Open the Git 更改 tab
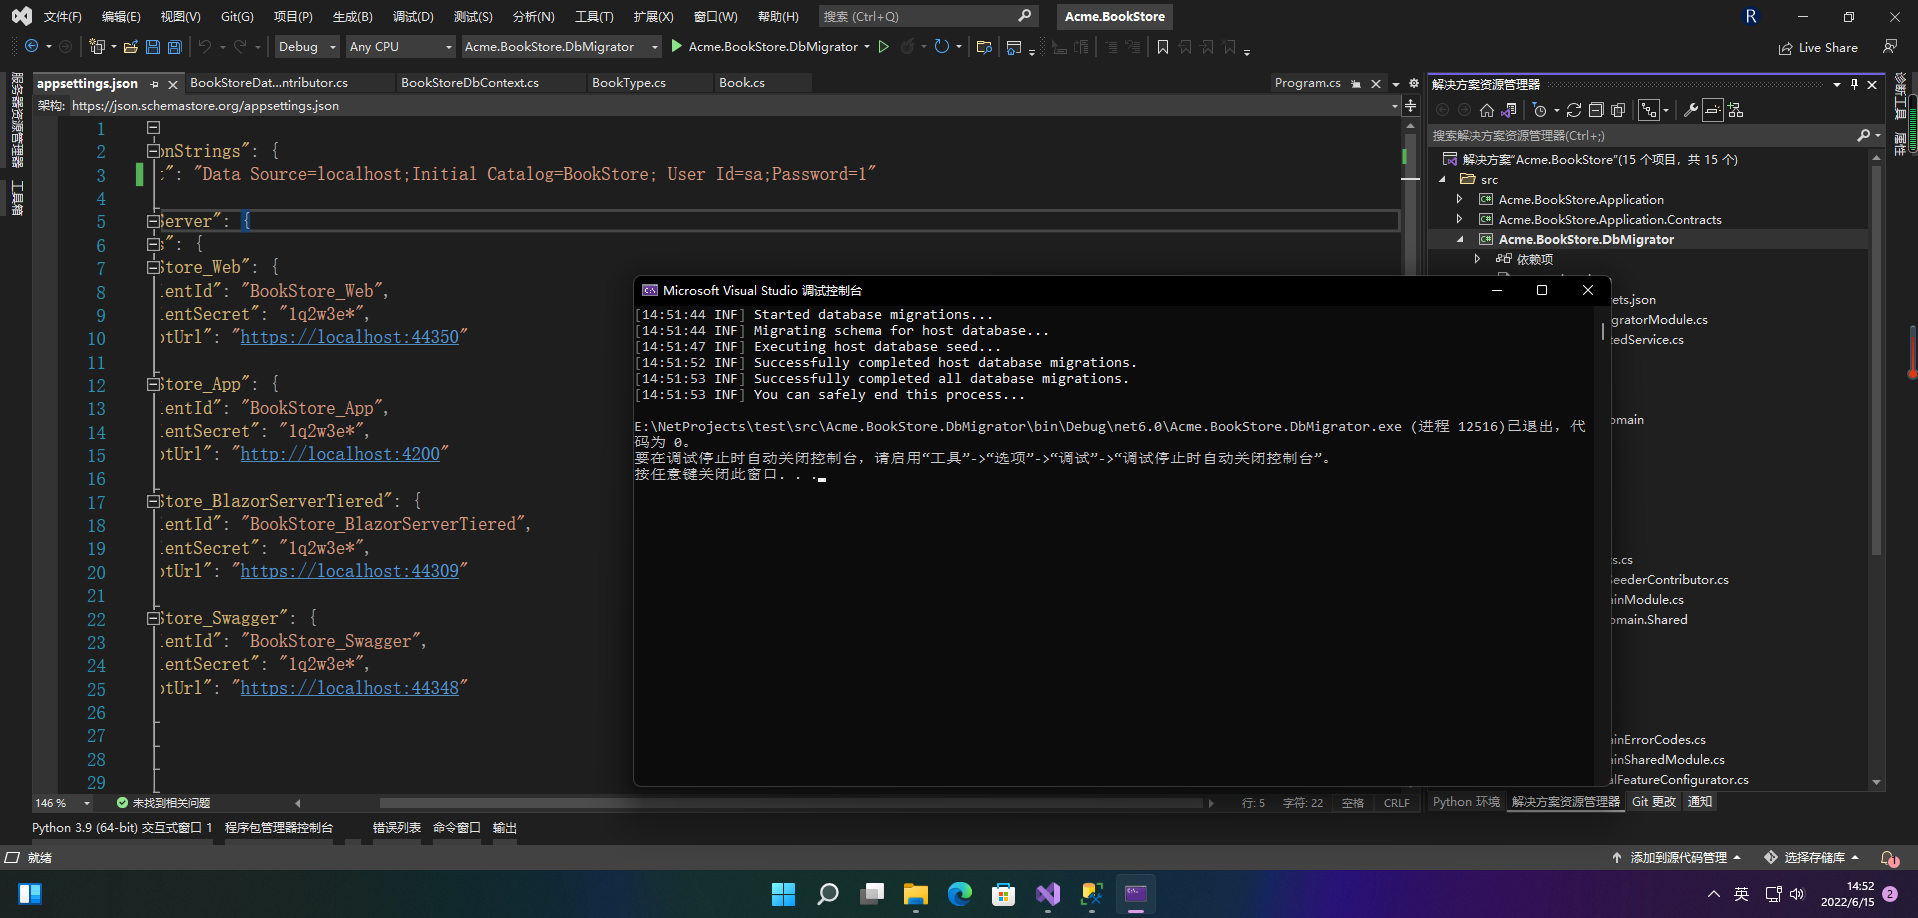The image size is (1918, 918). [x=1654, y=802]
